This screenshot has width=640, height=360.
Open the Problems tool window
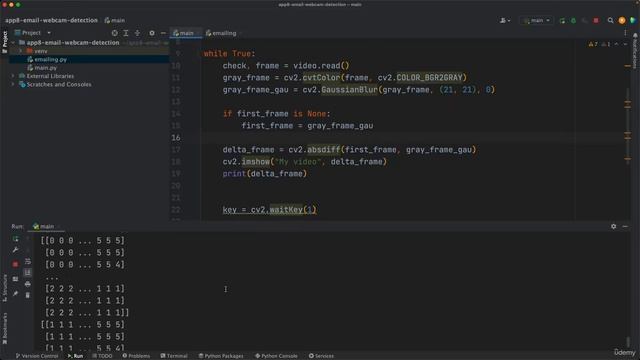136,356
